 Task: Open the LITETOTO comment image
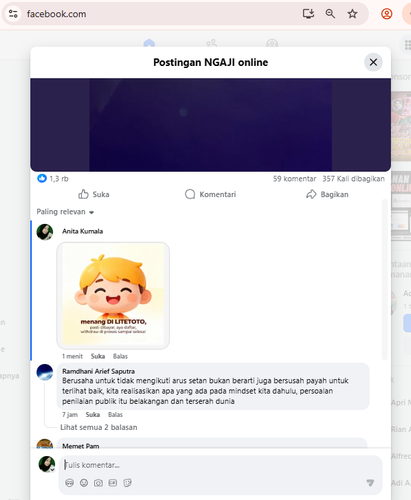point(113,296)
